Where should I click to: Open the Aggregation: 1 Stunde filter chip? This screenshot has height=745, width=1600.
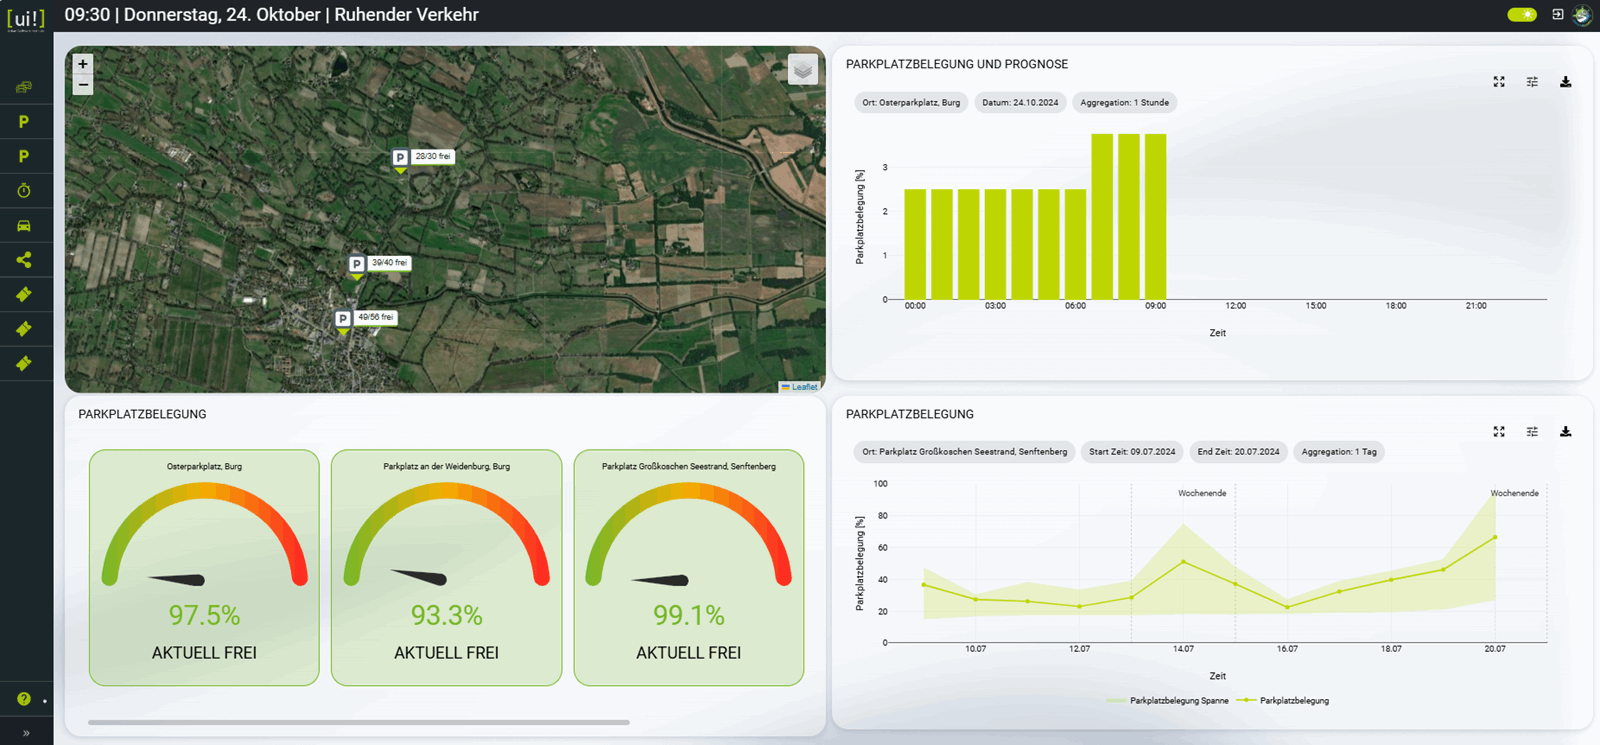[1124, 103]
